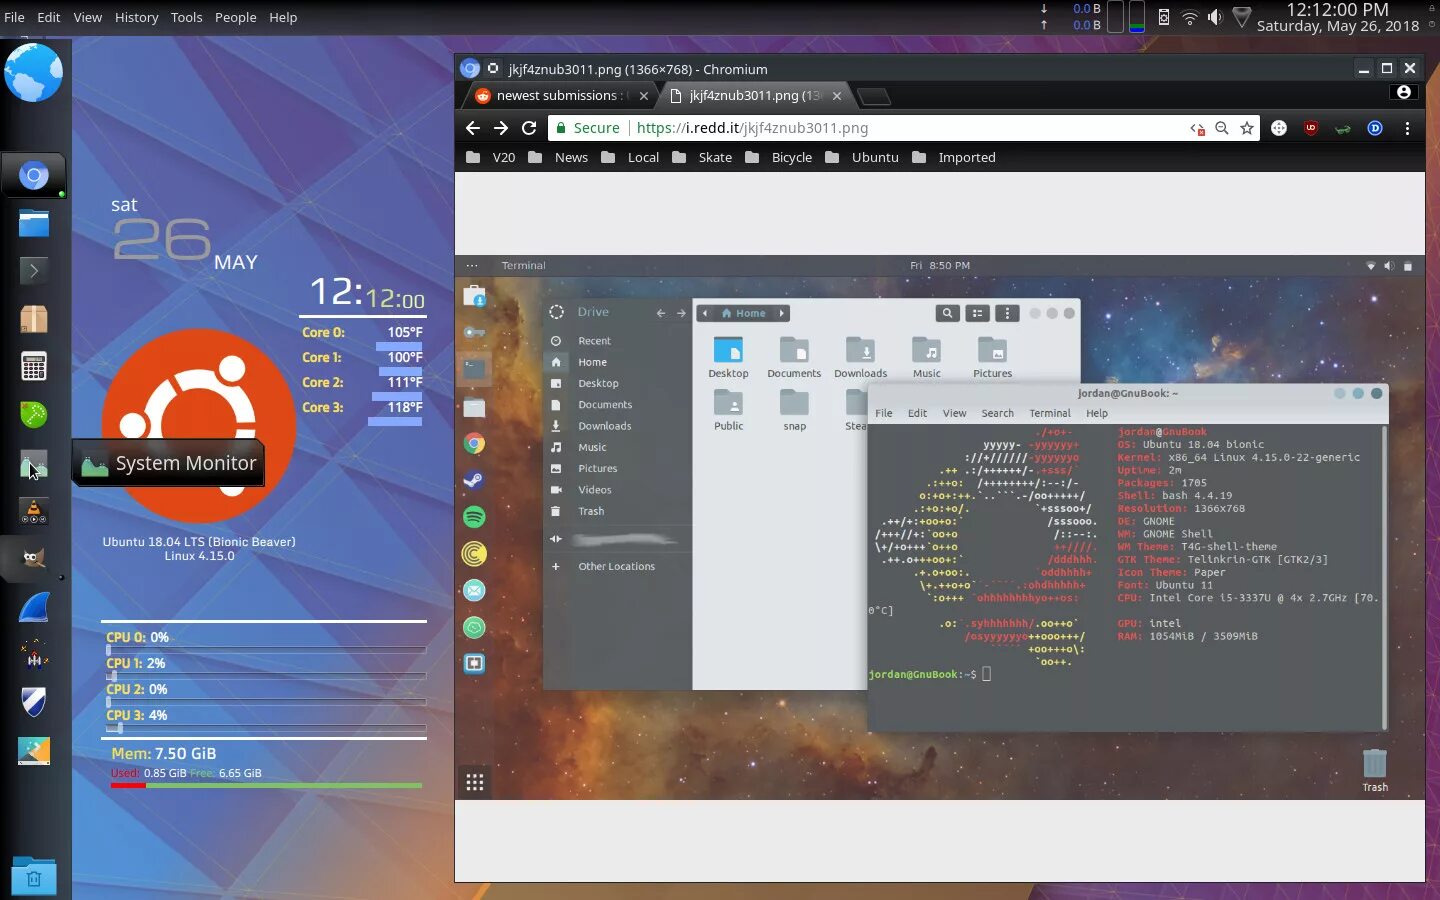Open the space shooter game icon
Screen dimensions: 1440x900
[x=34, y=655]
